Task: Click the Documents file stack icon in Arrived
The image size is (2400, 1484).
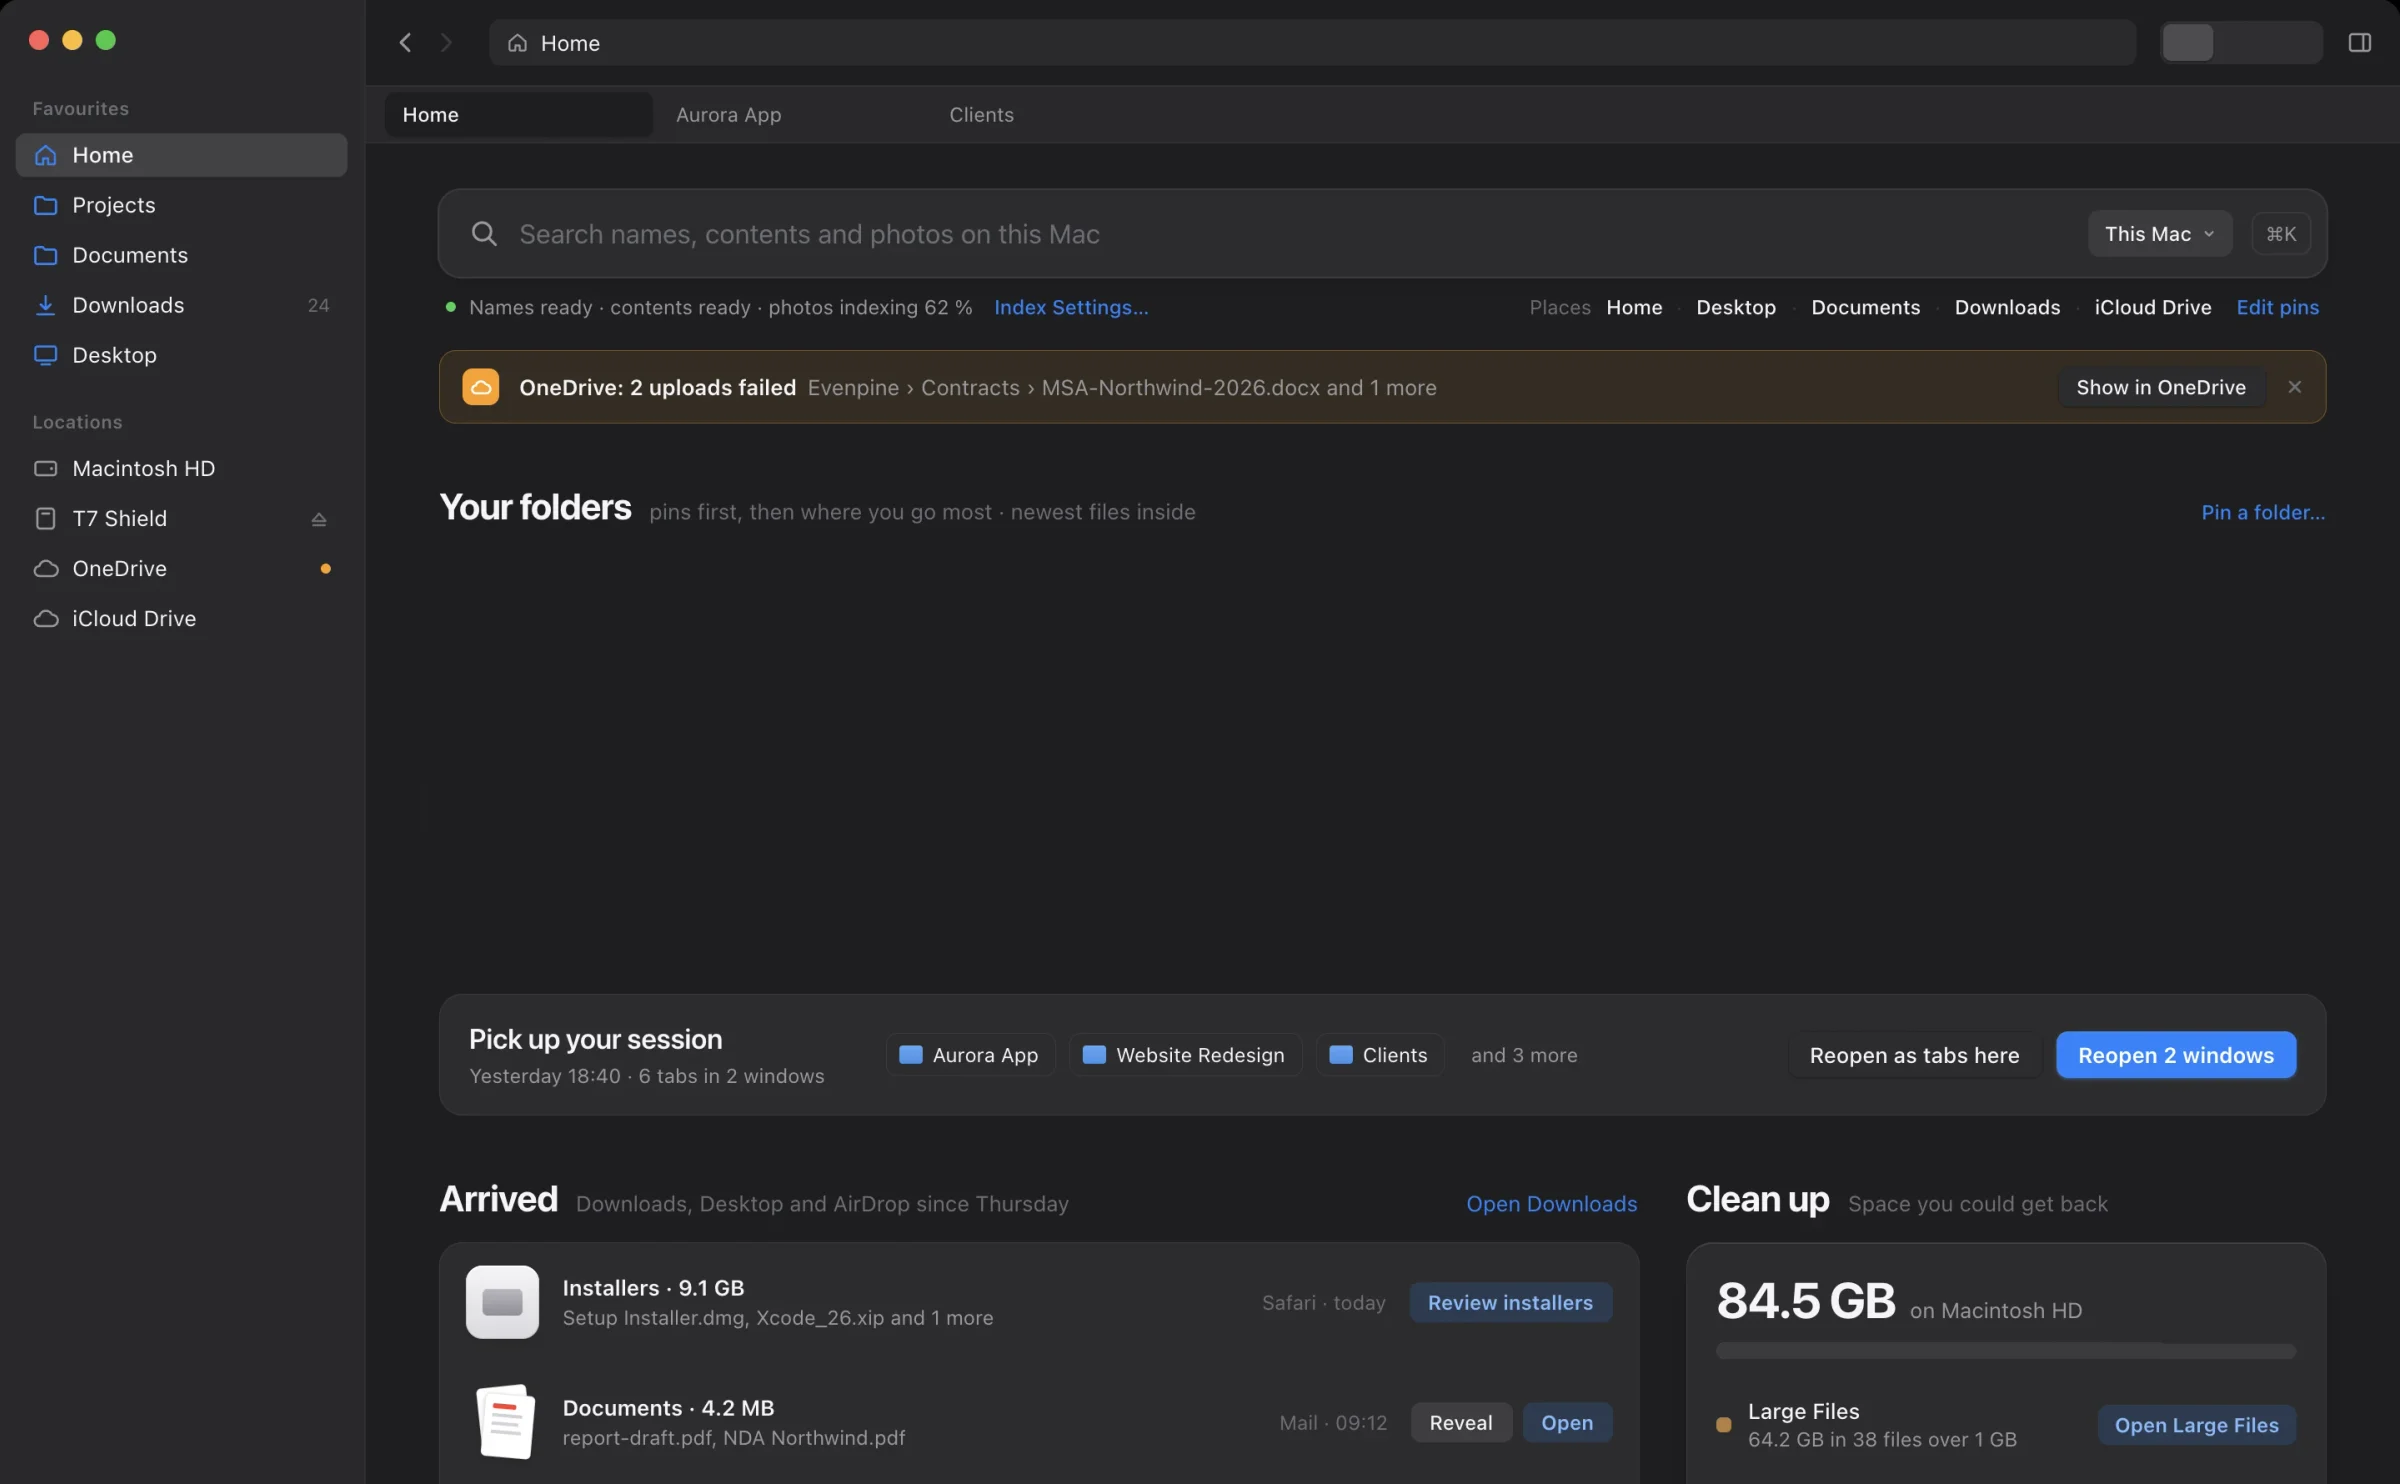Action: [505, 1422]
